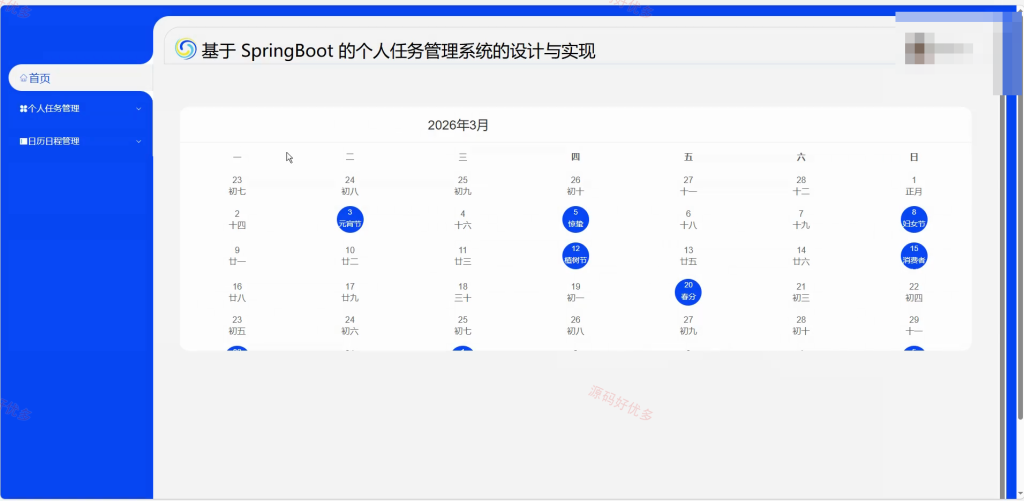Image resolution: width=1024 pixels, height=501 pixels.
Task: Expand the 日历日程管理 chevron arrow
Action: (x=138, y=141)
